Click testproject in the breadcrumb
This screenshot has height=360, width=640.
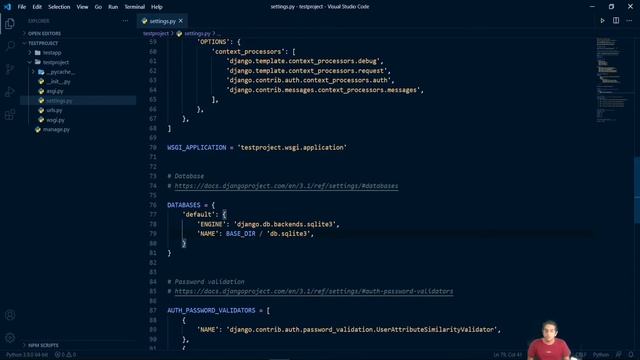click(156, 33)
